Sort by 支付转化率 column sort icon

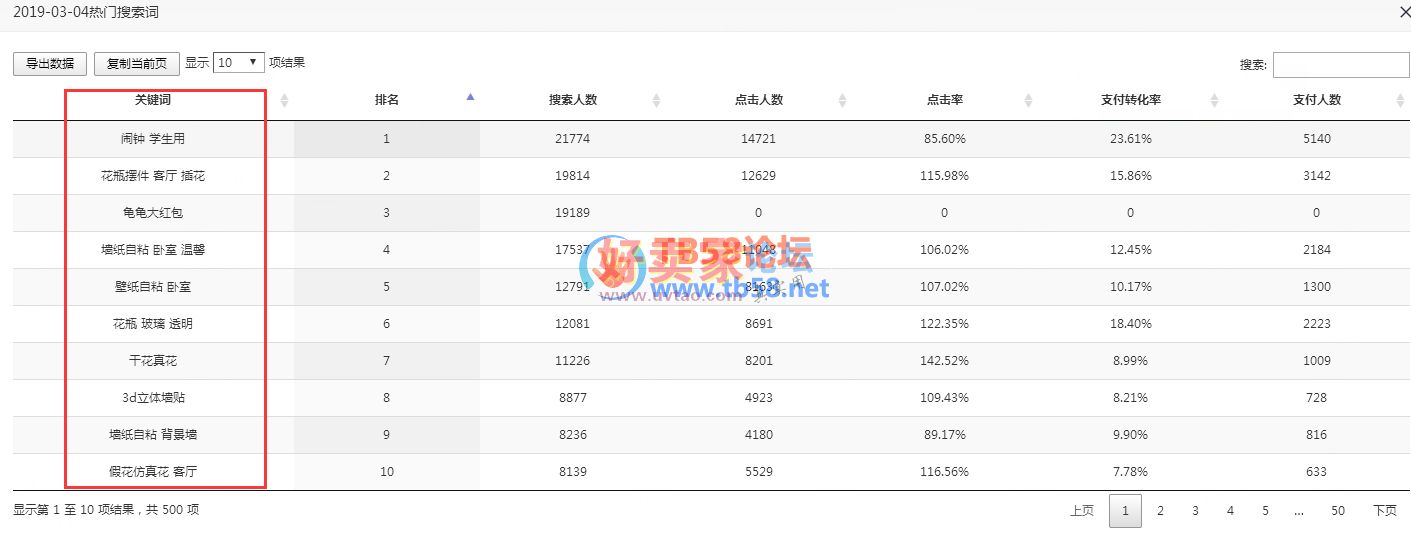pyautogui.click(x=1214, y=100)
